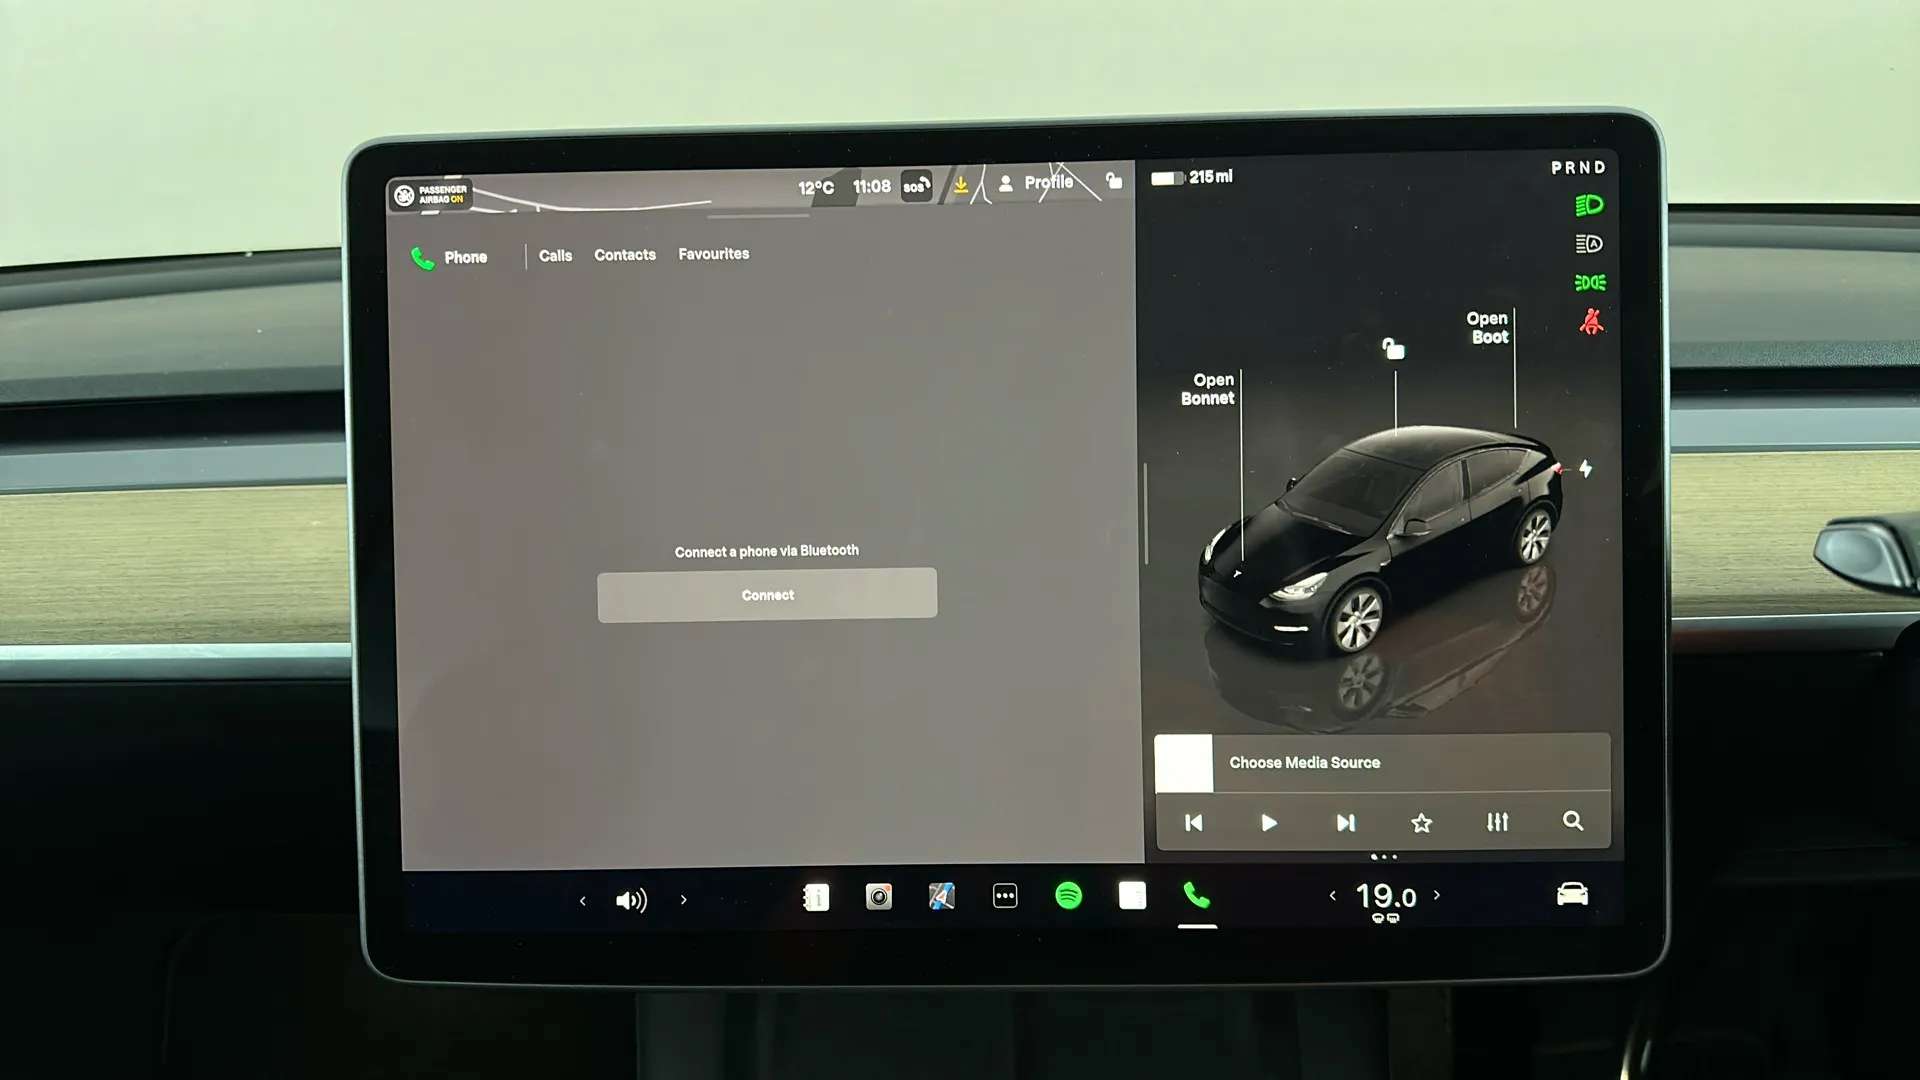Lower temperature with the left chevron
The height and width of the screenshot is (1080, 1920).
(1333, 896)
